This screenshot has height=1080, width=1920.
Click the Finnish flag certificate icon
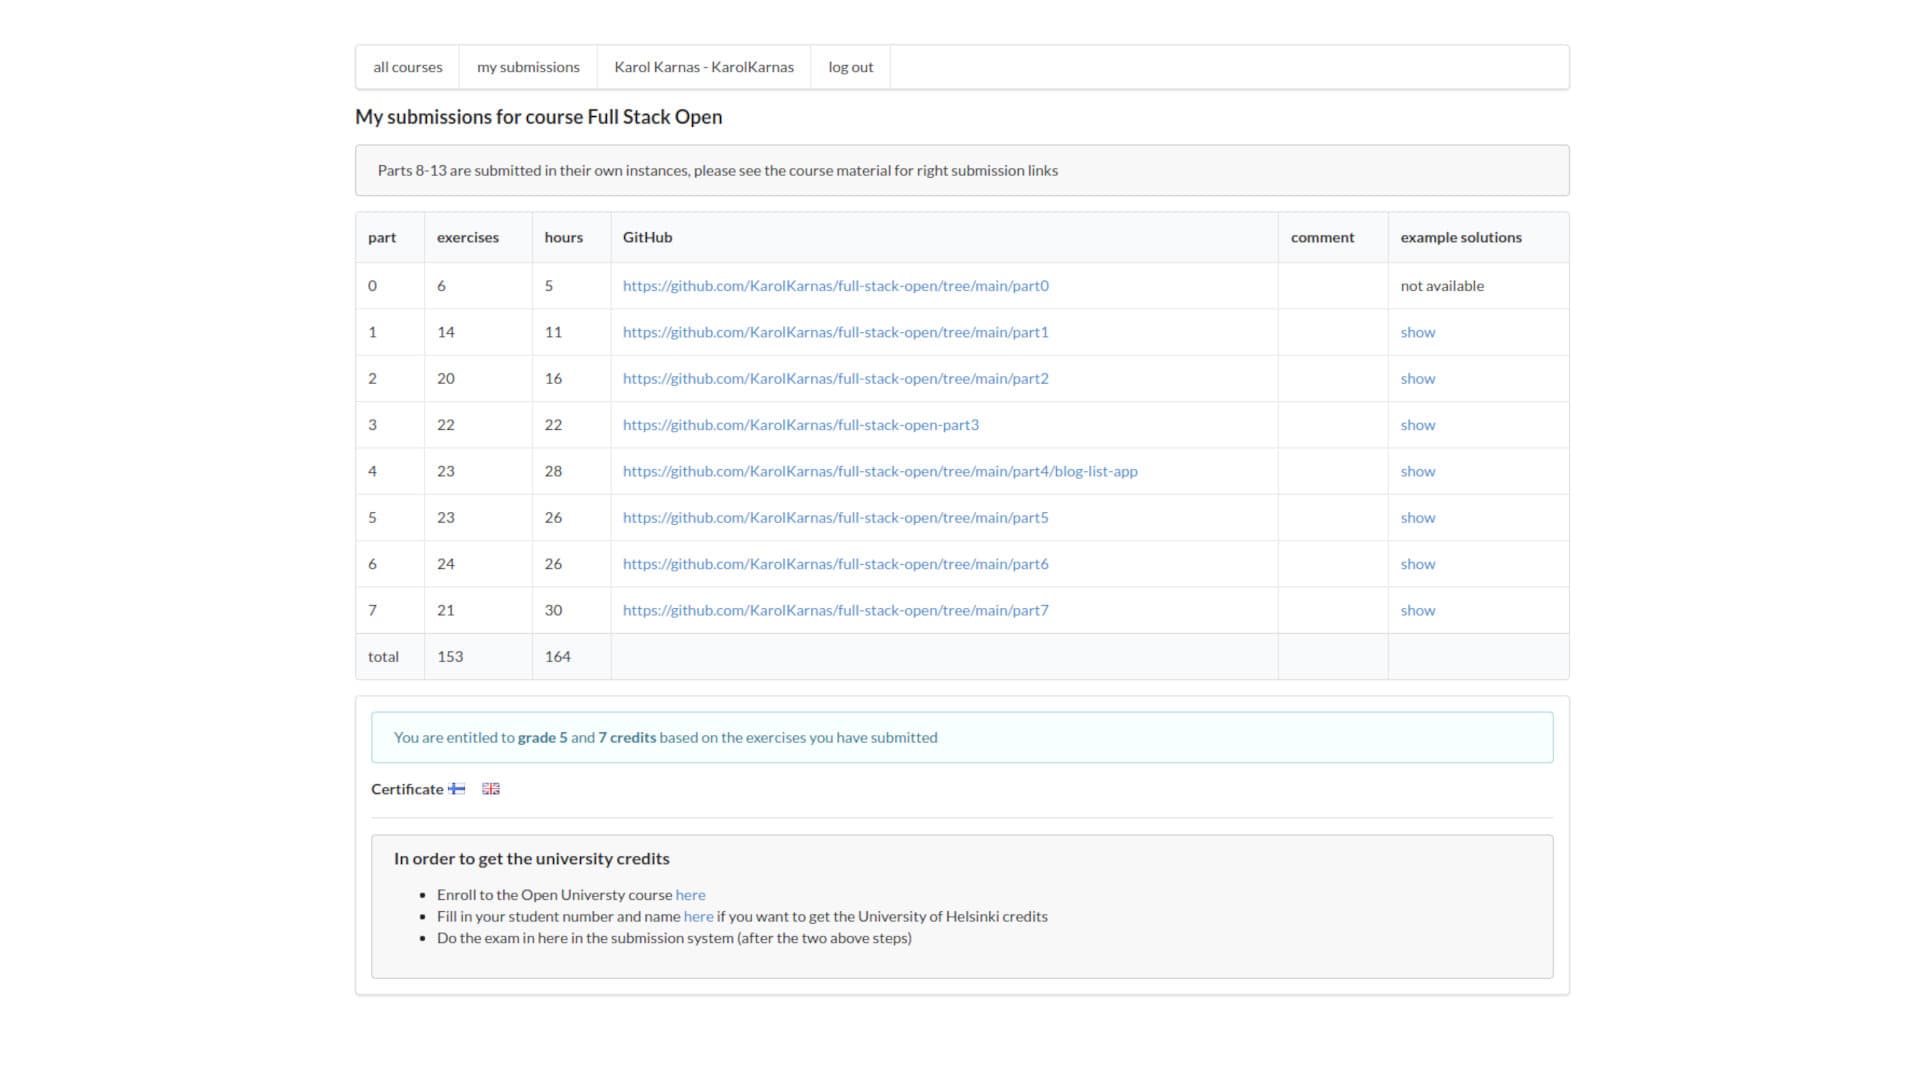456,789
